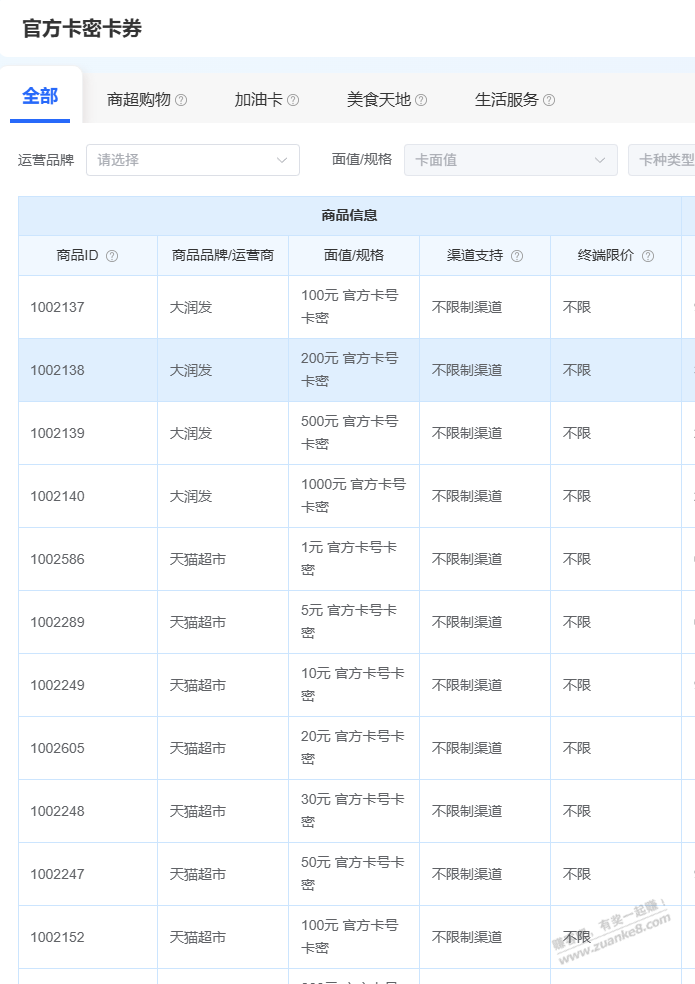The image size is (695, 984).
Task: Click 500元 官方卡号卡密 in row 1002139
Action: [350, 432]
